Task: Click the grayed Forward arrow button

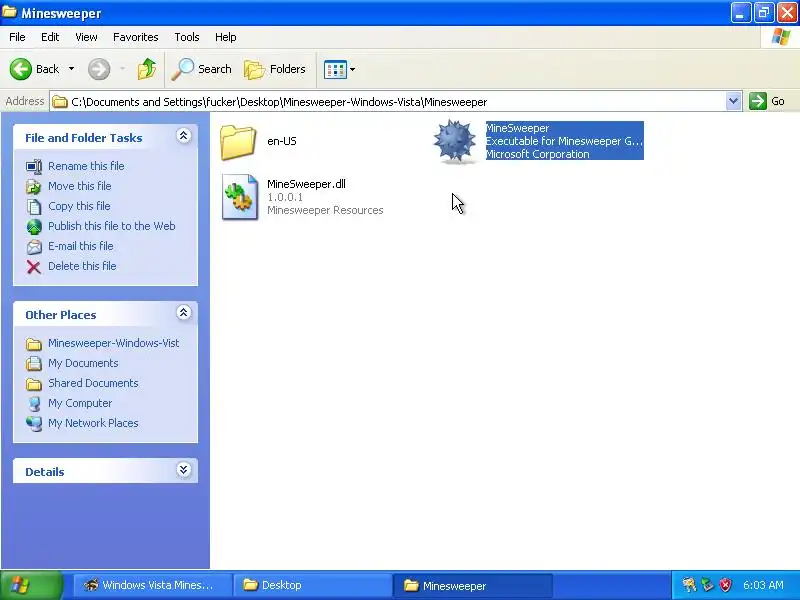Action: [99, 69]
